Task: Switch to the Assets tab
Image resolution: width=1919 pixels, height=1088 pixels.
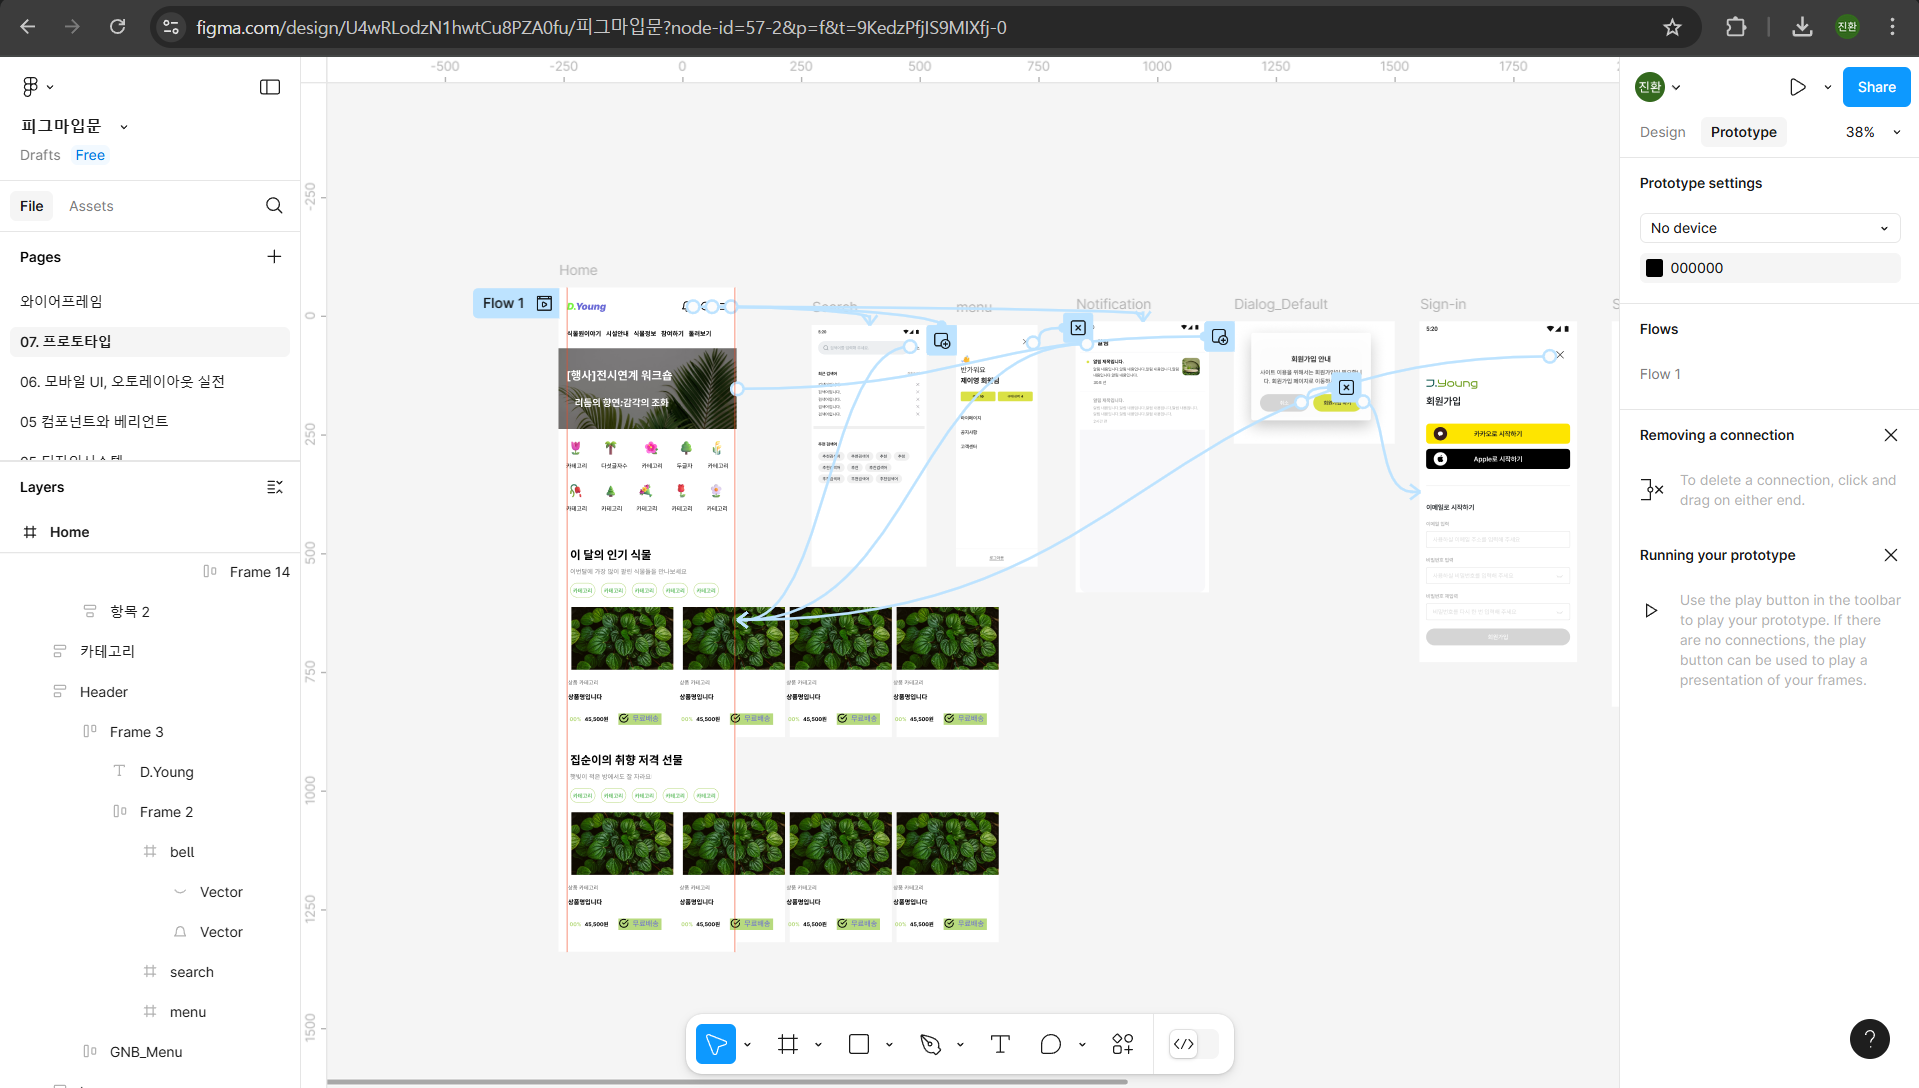Action: point(91,206)
